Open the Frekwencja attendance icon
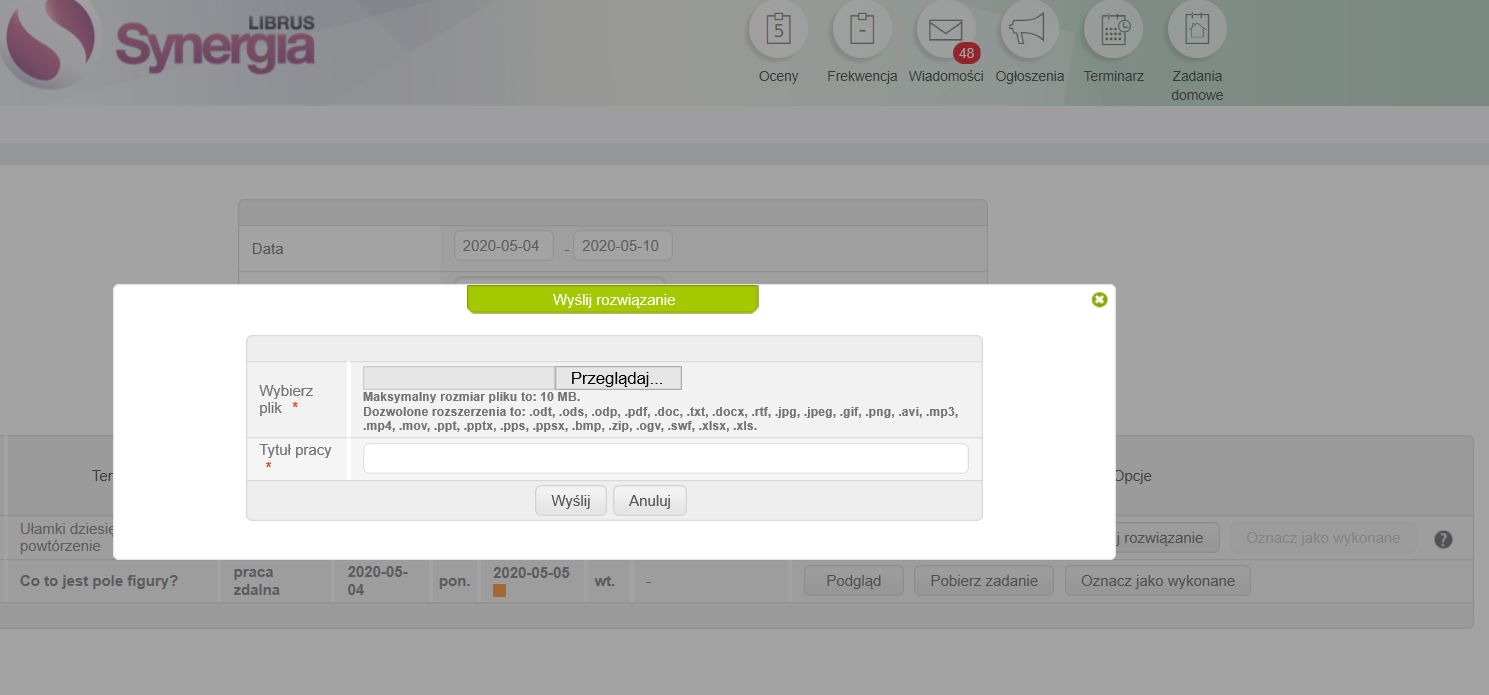Screen dimensions: 1489x695 pyautogui.click(x=862, y=31)
